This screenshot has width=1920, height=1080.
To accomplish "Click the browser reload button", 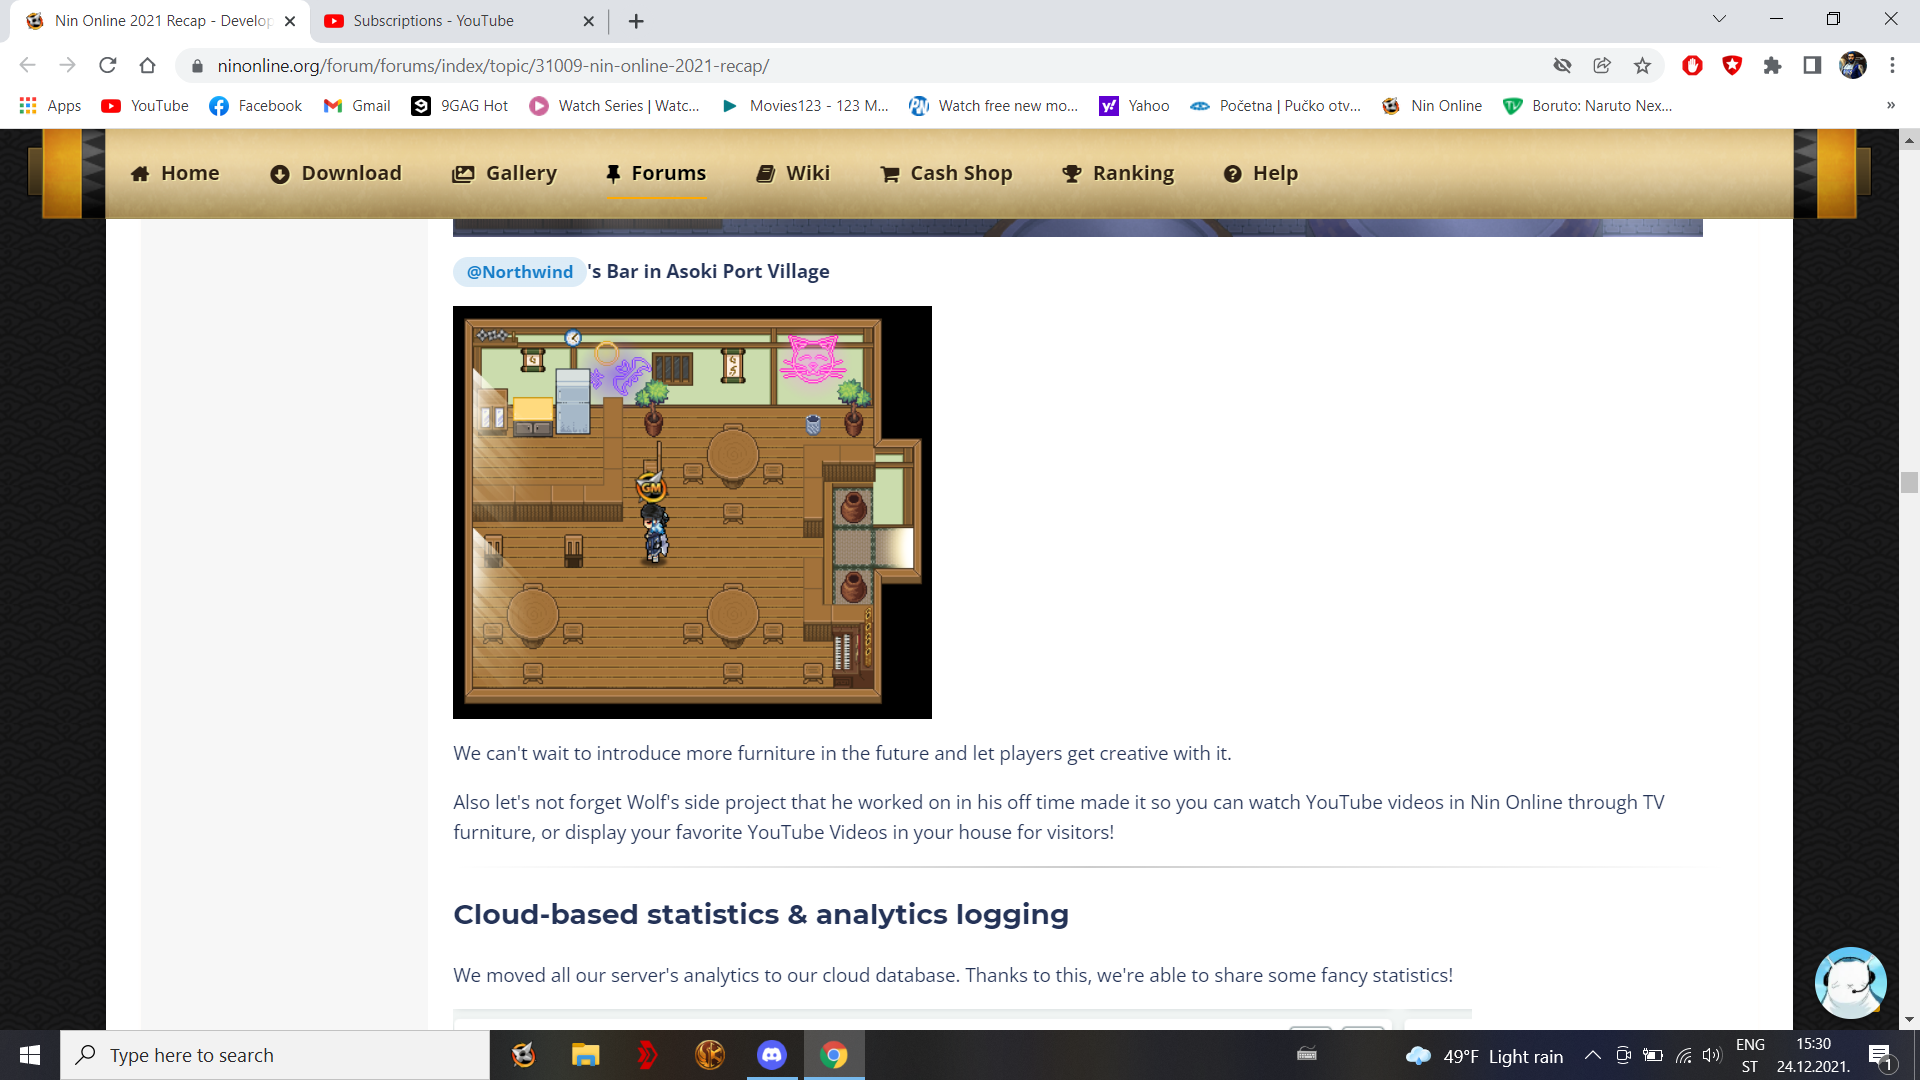I will click(108, 66).
